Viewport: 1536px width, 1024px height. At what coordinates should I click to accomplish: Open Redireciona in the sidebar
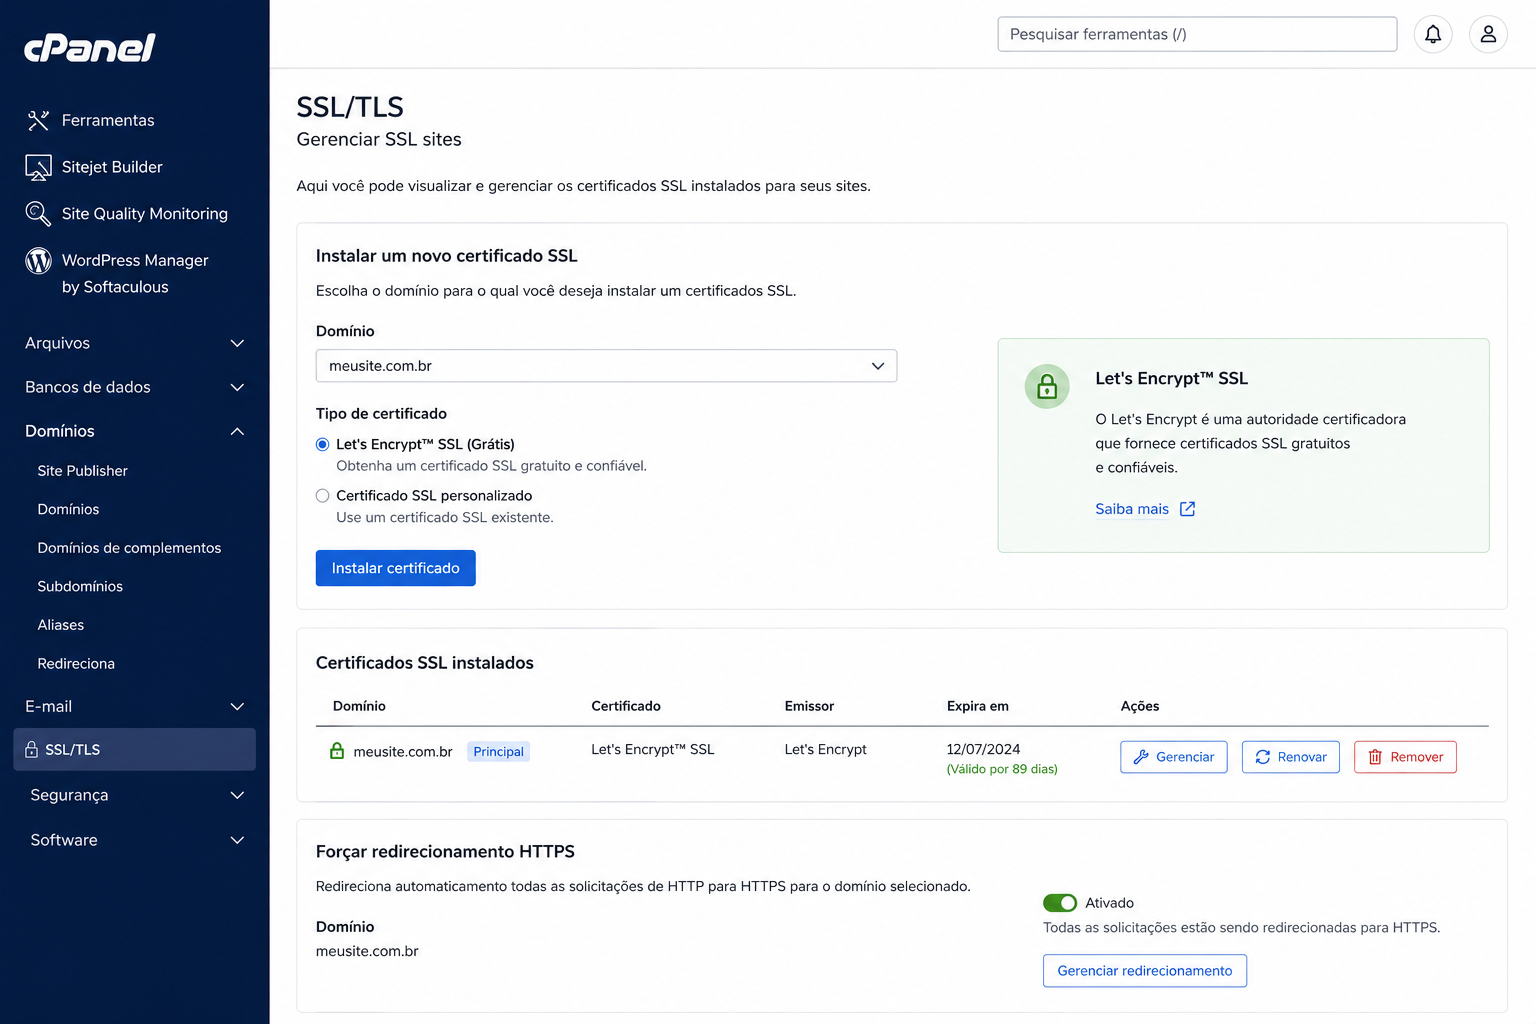coord(76,663)
